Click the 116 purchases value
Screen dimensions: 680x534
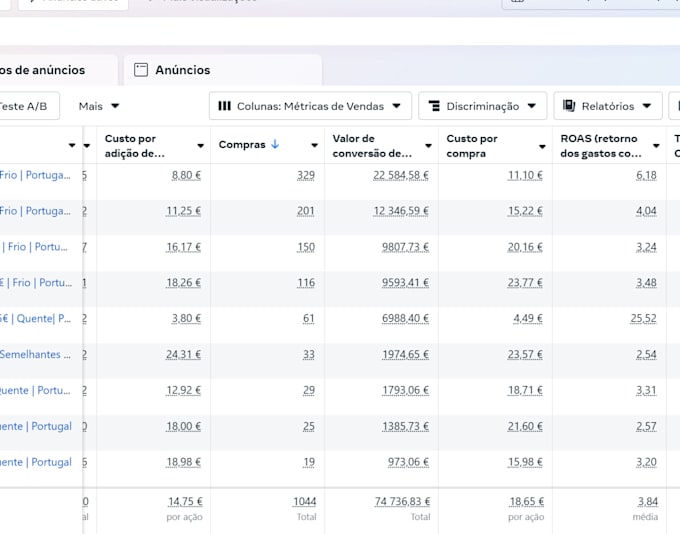click(x=306, y=283)
